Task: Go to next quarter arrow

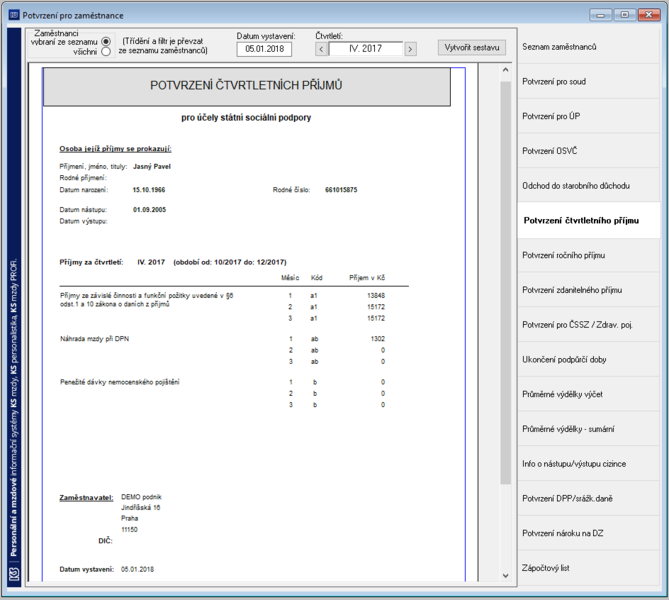Action: pyautogui.click(x=410, y=49)
